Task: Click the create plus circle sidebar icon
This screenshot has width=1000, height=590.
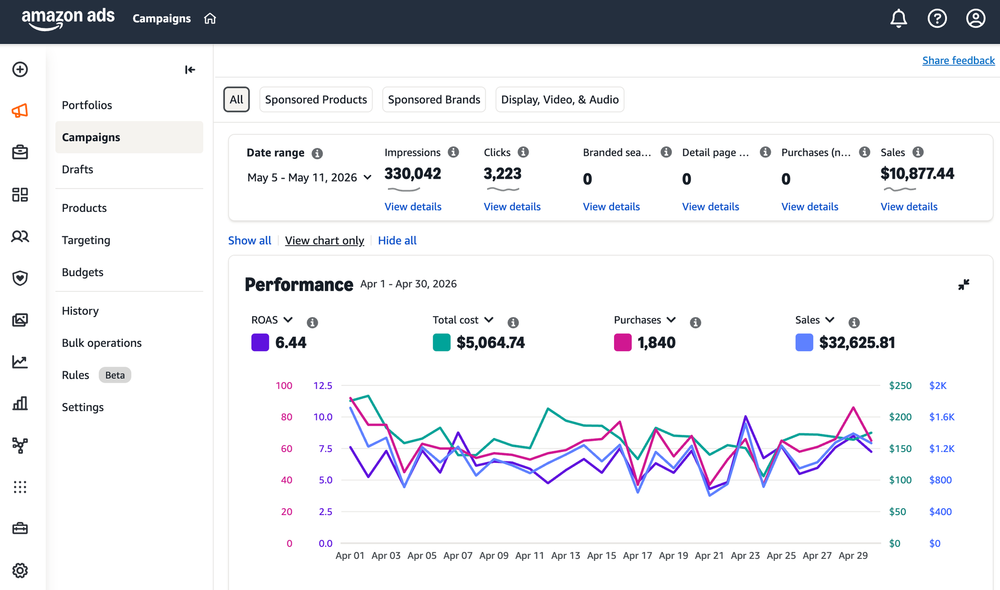Action: coord(20,69)
